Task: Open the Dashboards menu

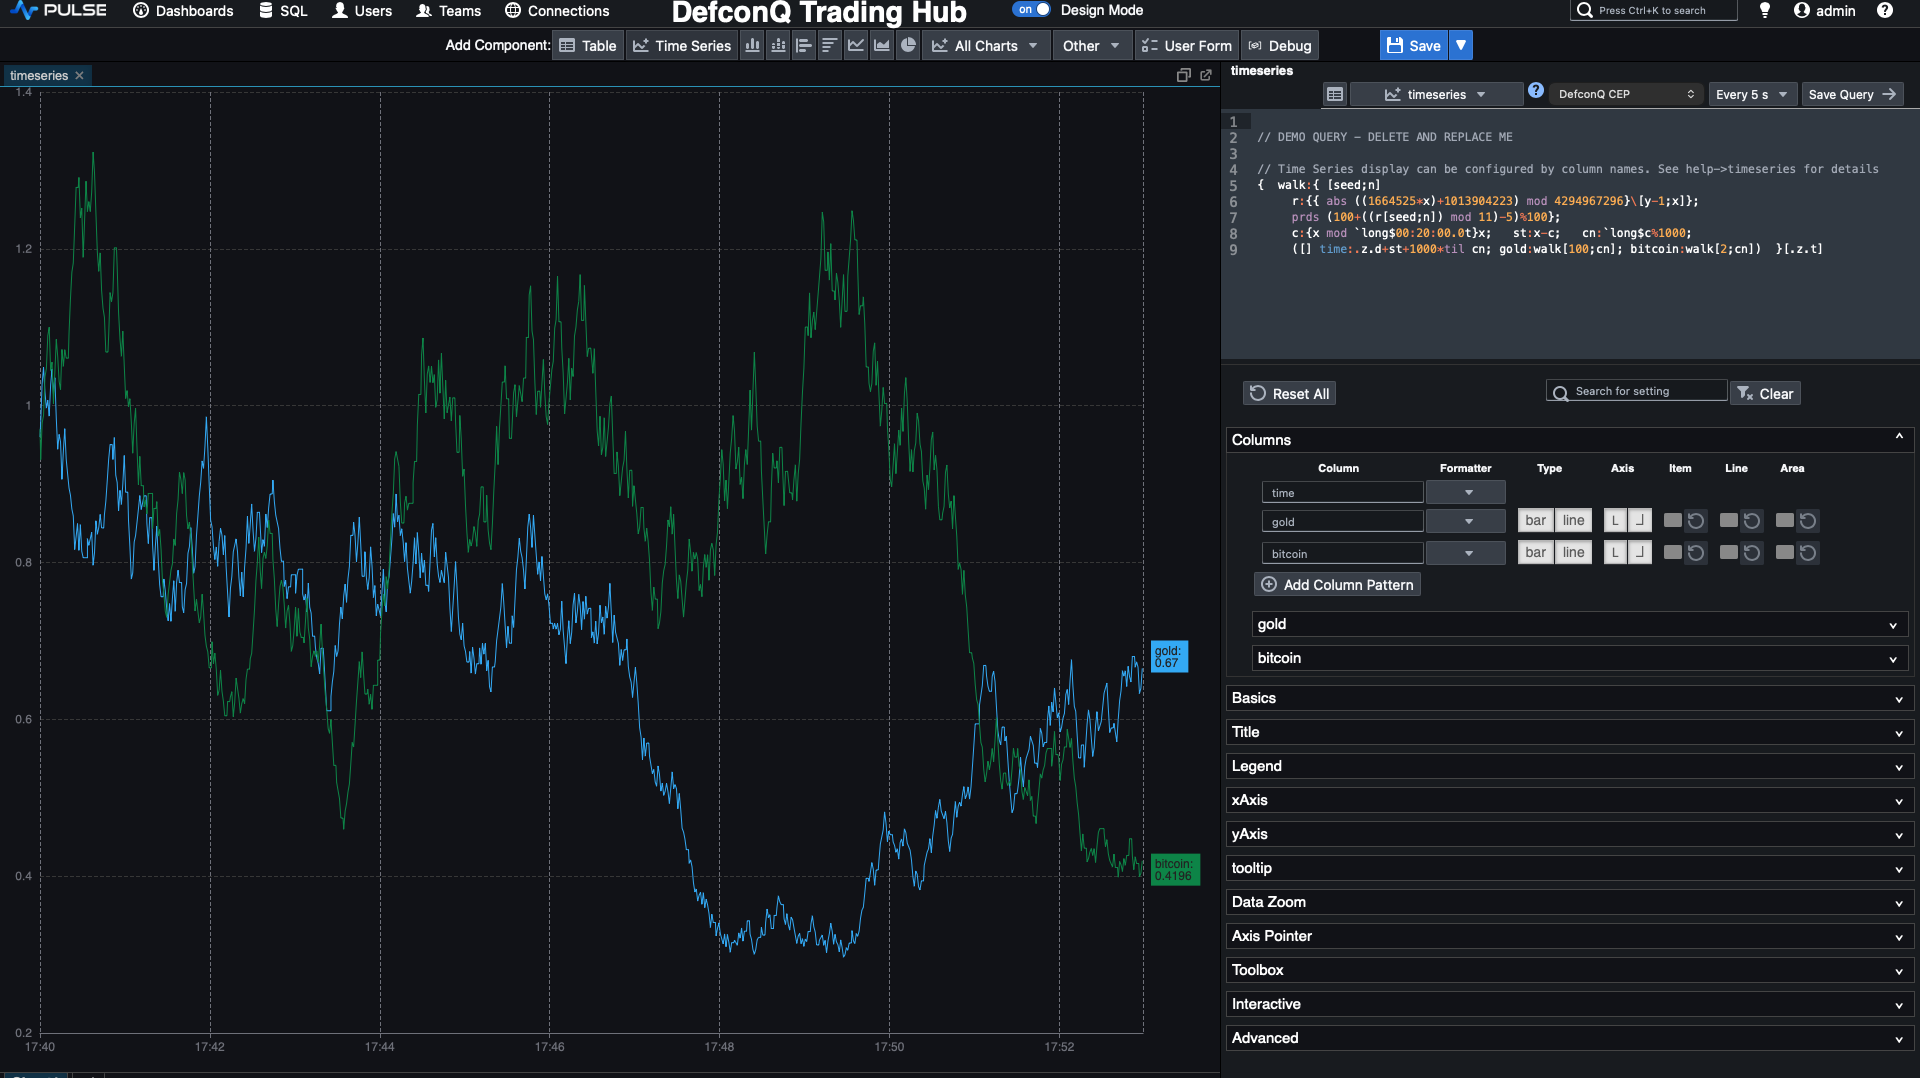Action: [182, 11]
